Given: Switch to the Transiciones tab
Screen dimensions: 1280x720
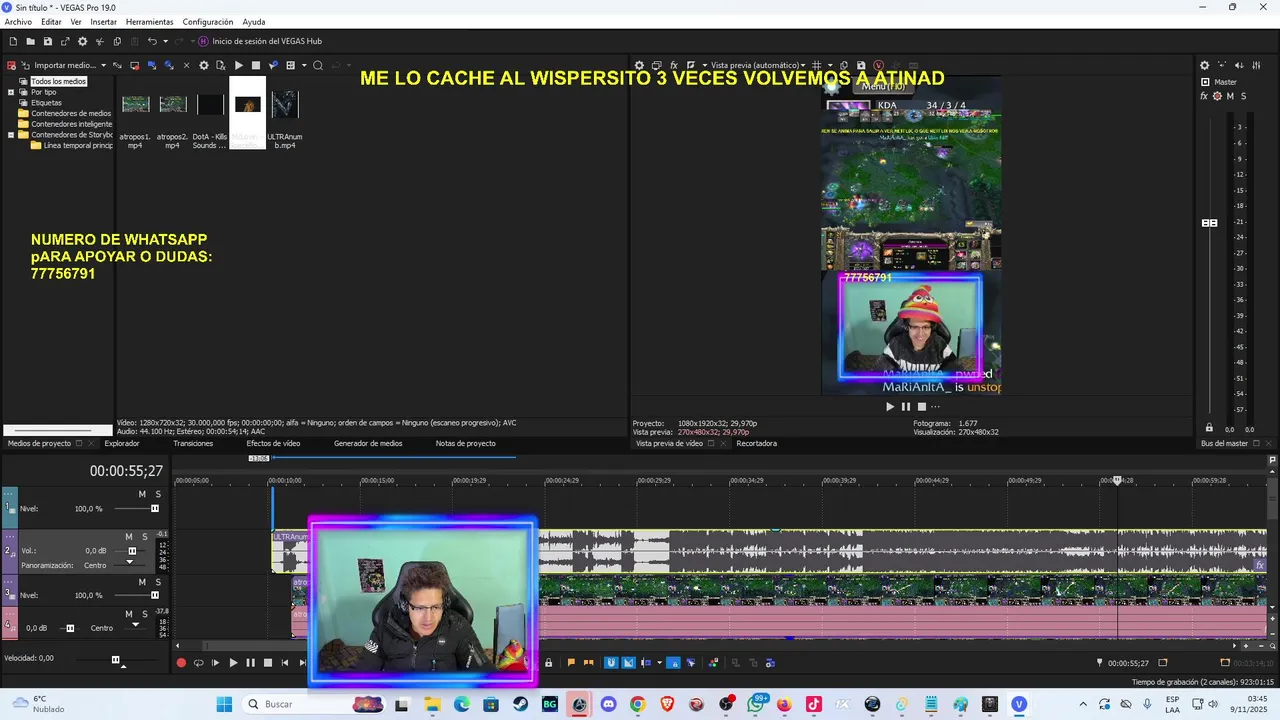Looking at the screenshot, I should coord(193,443).
